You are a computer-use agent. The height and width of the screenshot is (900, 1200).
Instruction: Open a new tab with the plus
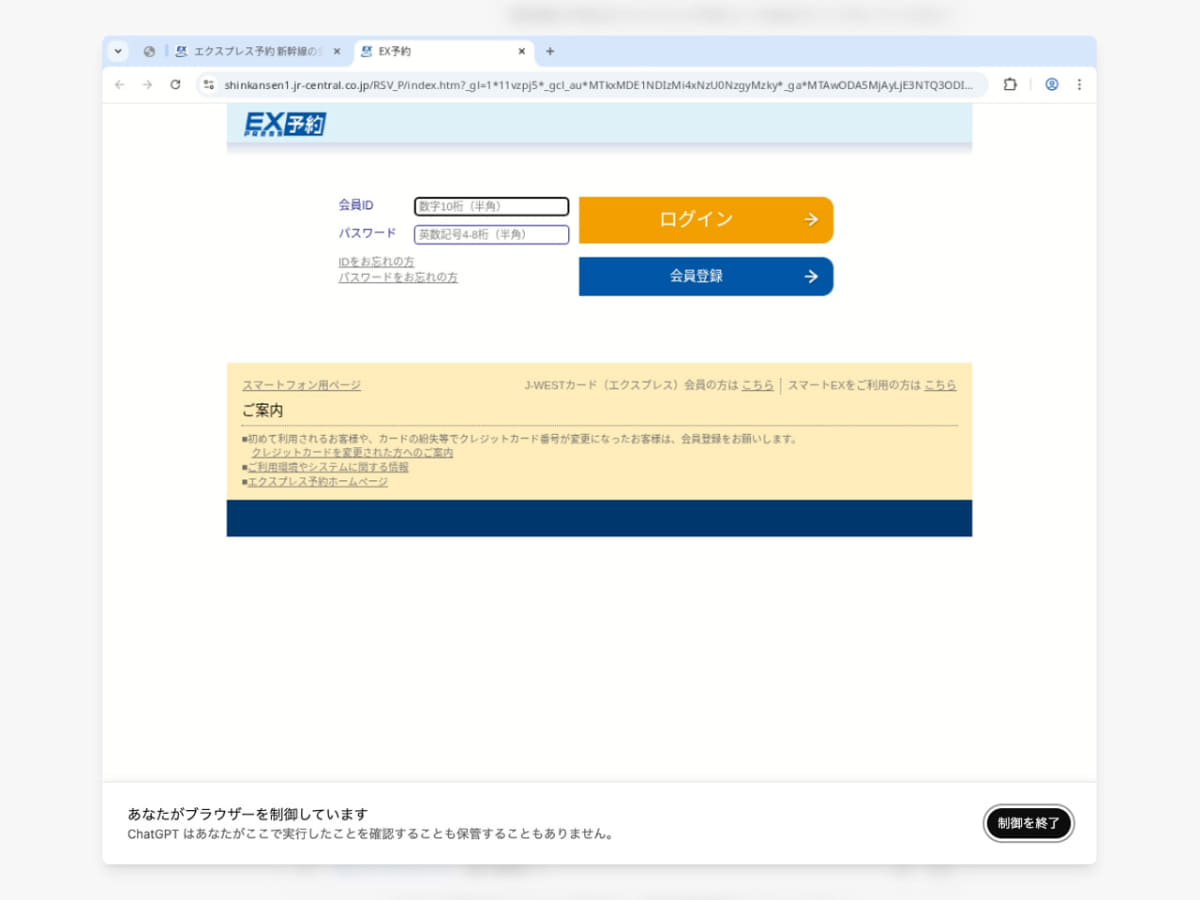click(551, 51)
